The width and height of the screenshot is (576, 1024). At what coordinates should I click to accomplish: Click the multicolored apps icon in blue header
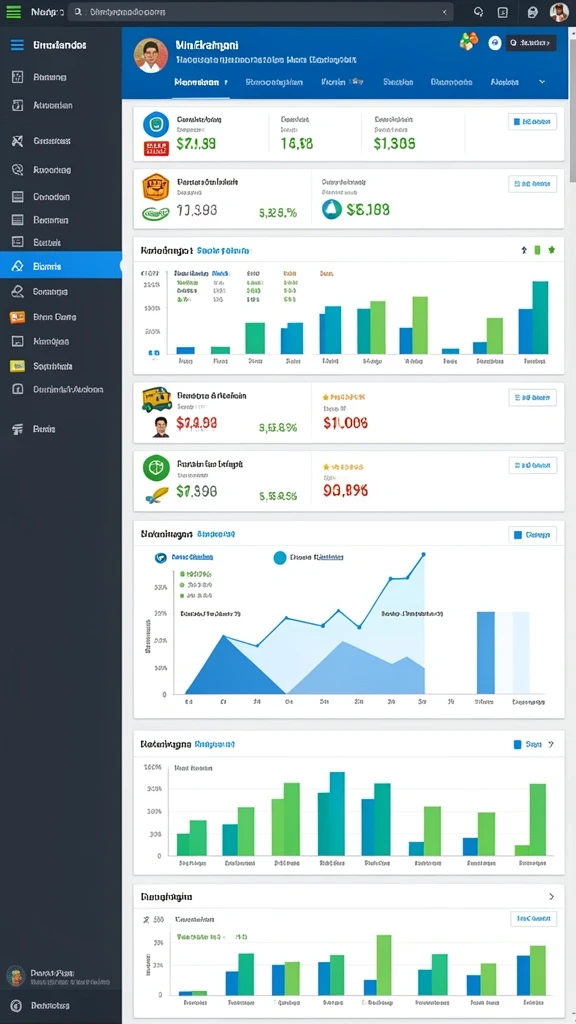468,42
